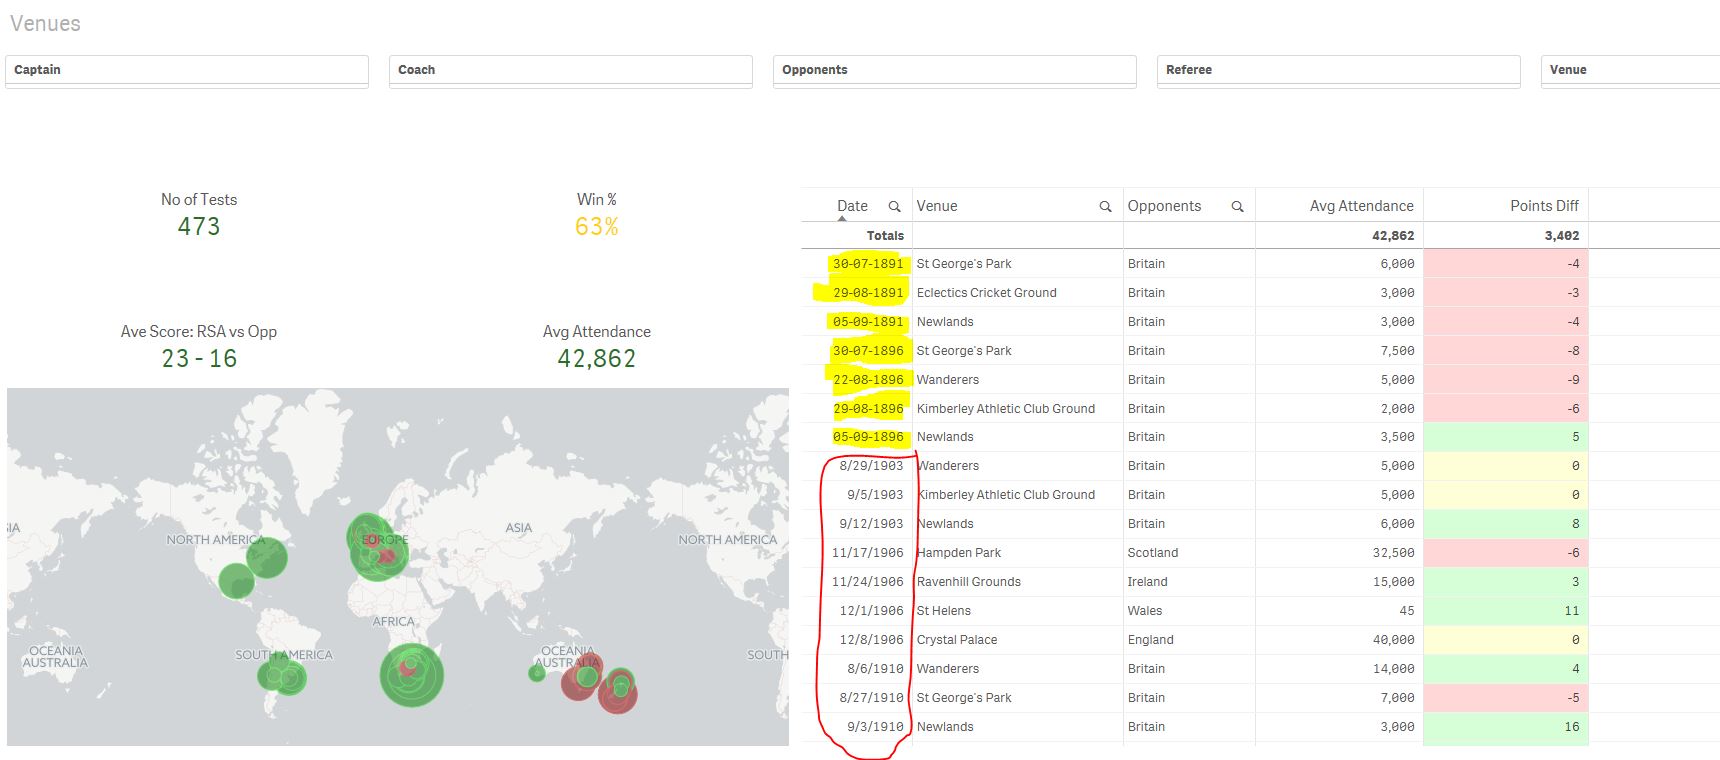Select venue Crystal Palace
This screenshot has width=1720, height=760.
tap(956, 640)
